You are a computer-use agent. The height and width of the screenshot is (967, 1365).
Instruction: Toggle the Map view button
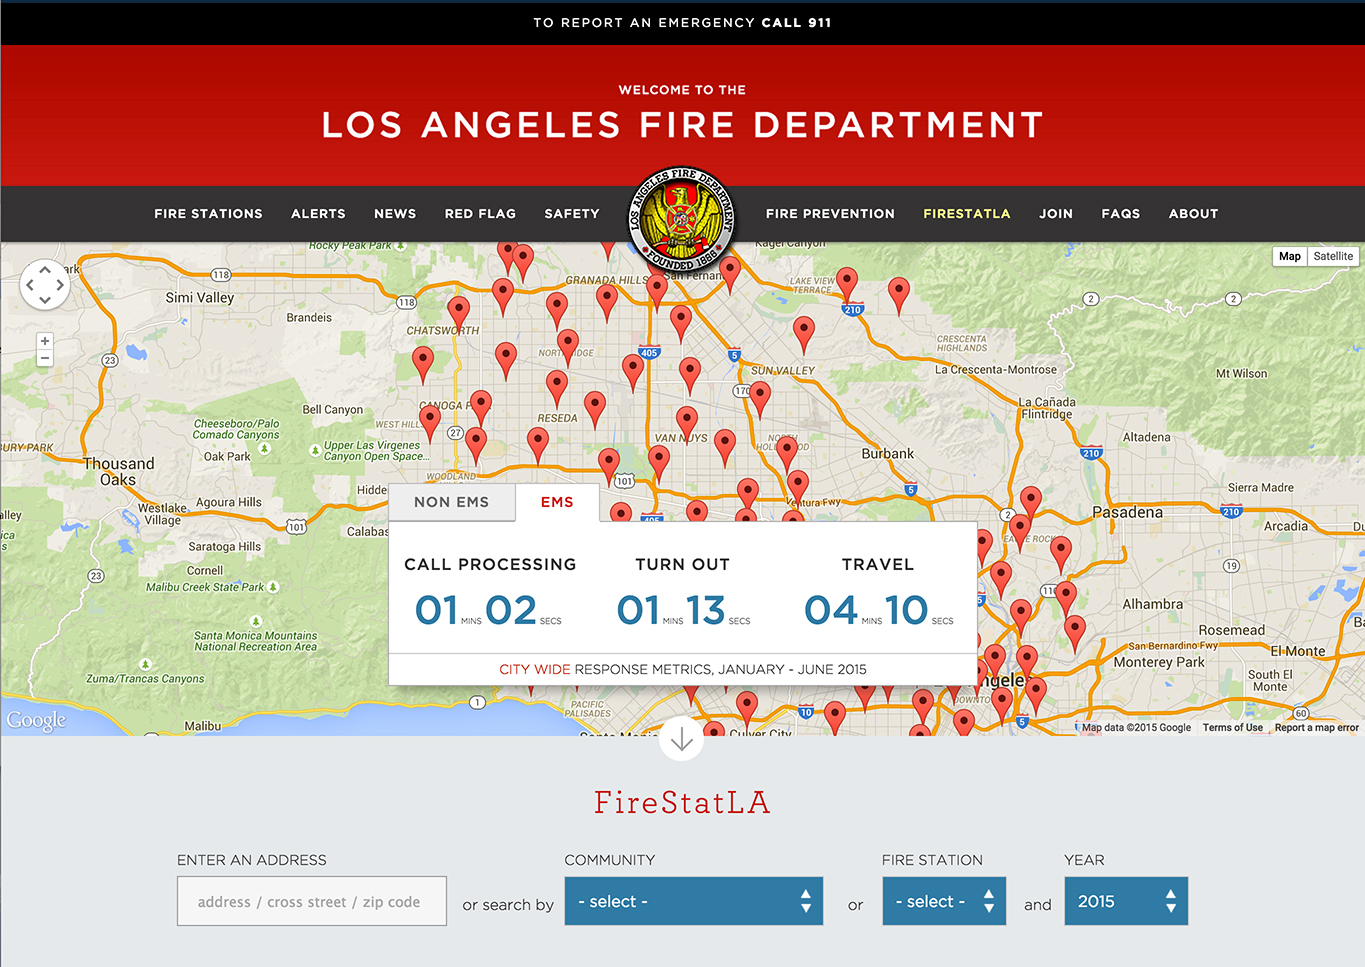pos(1289,256)
